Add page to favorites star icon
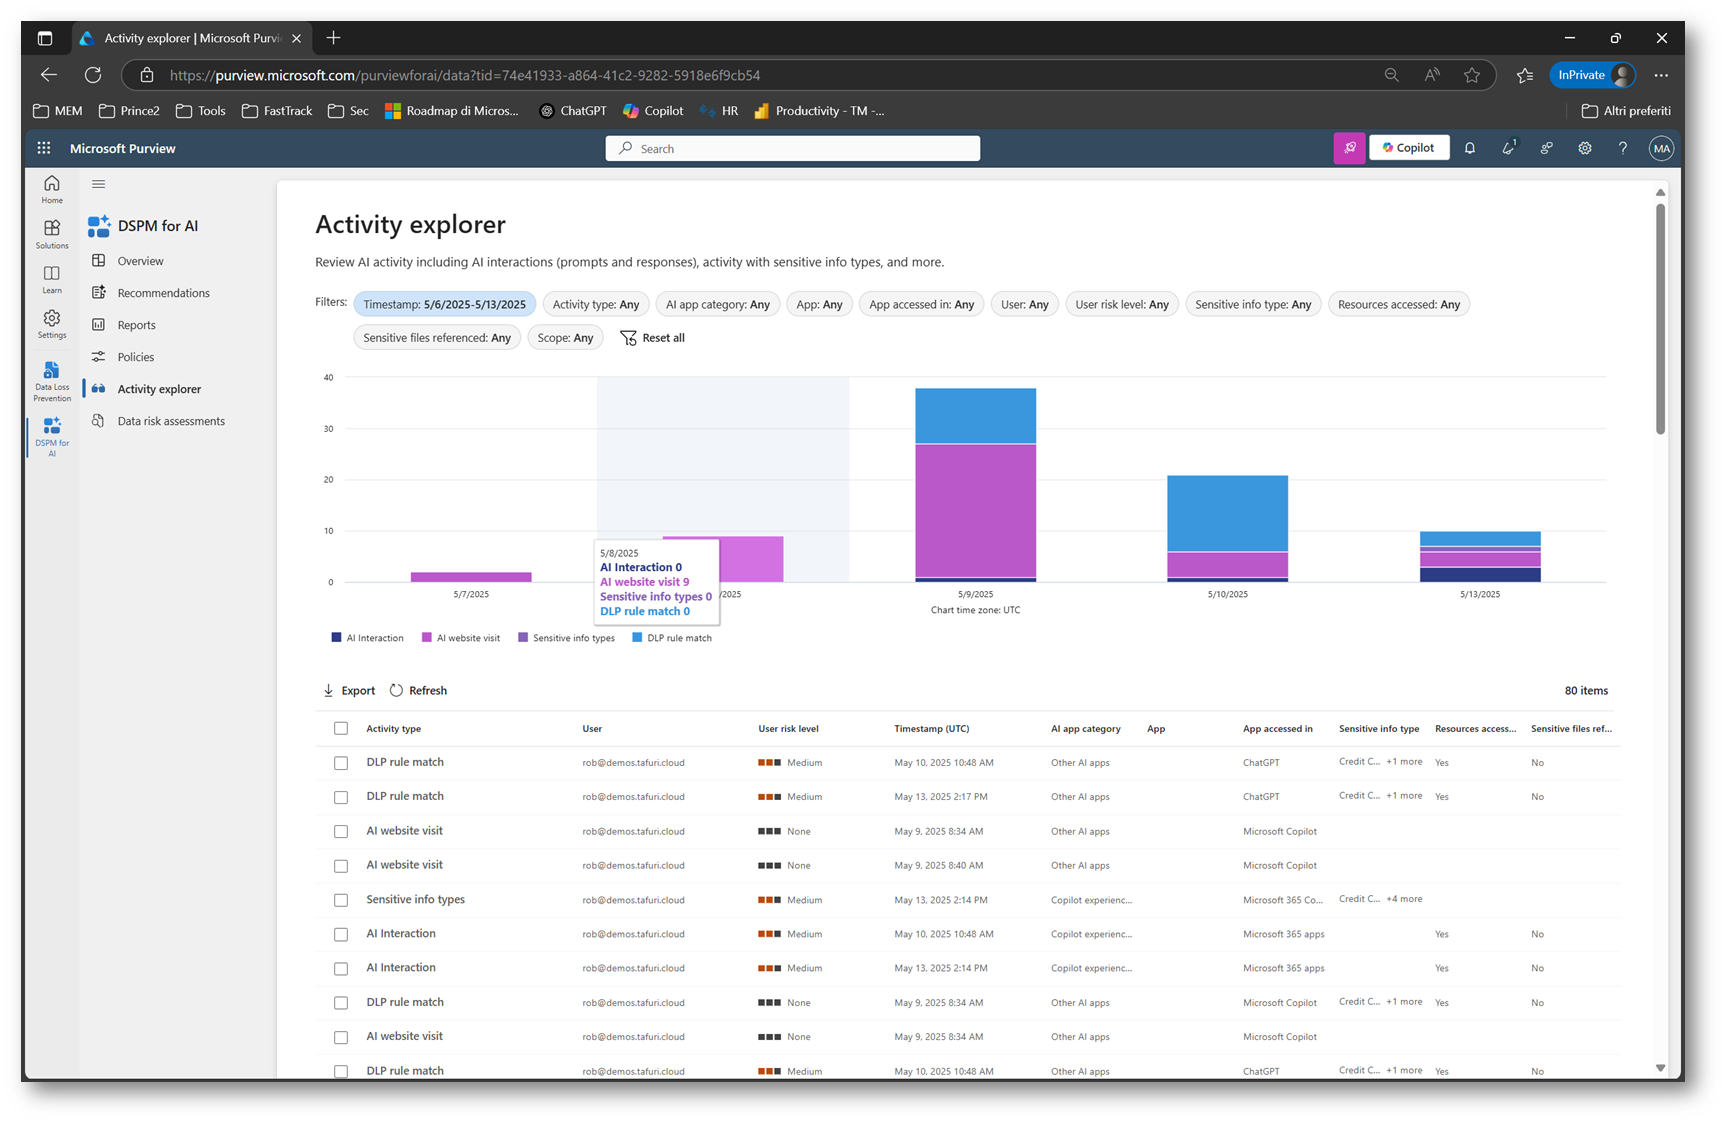The height and width of the screenshot is (1124, 1727). (x=1472, y=75)
